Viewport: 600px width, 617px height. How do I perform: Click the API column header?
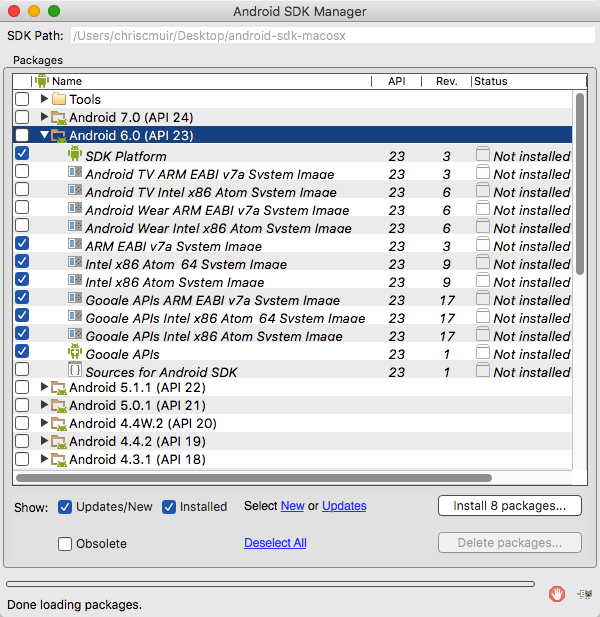click(397, 81)
